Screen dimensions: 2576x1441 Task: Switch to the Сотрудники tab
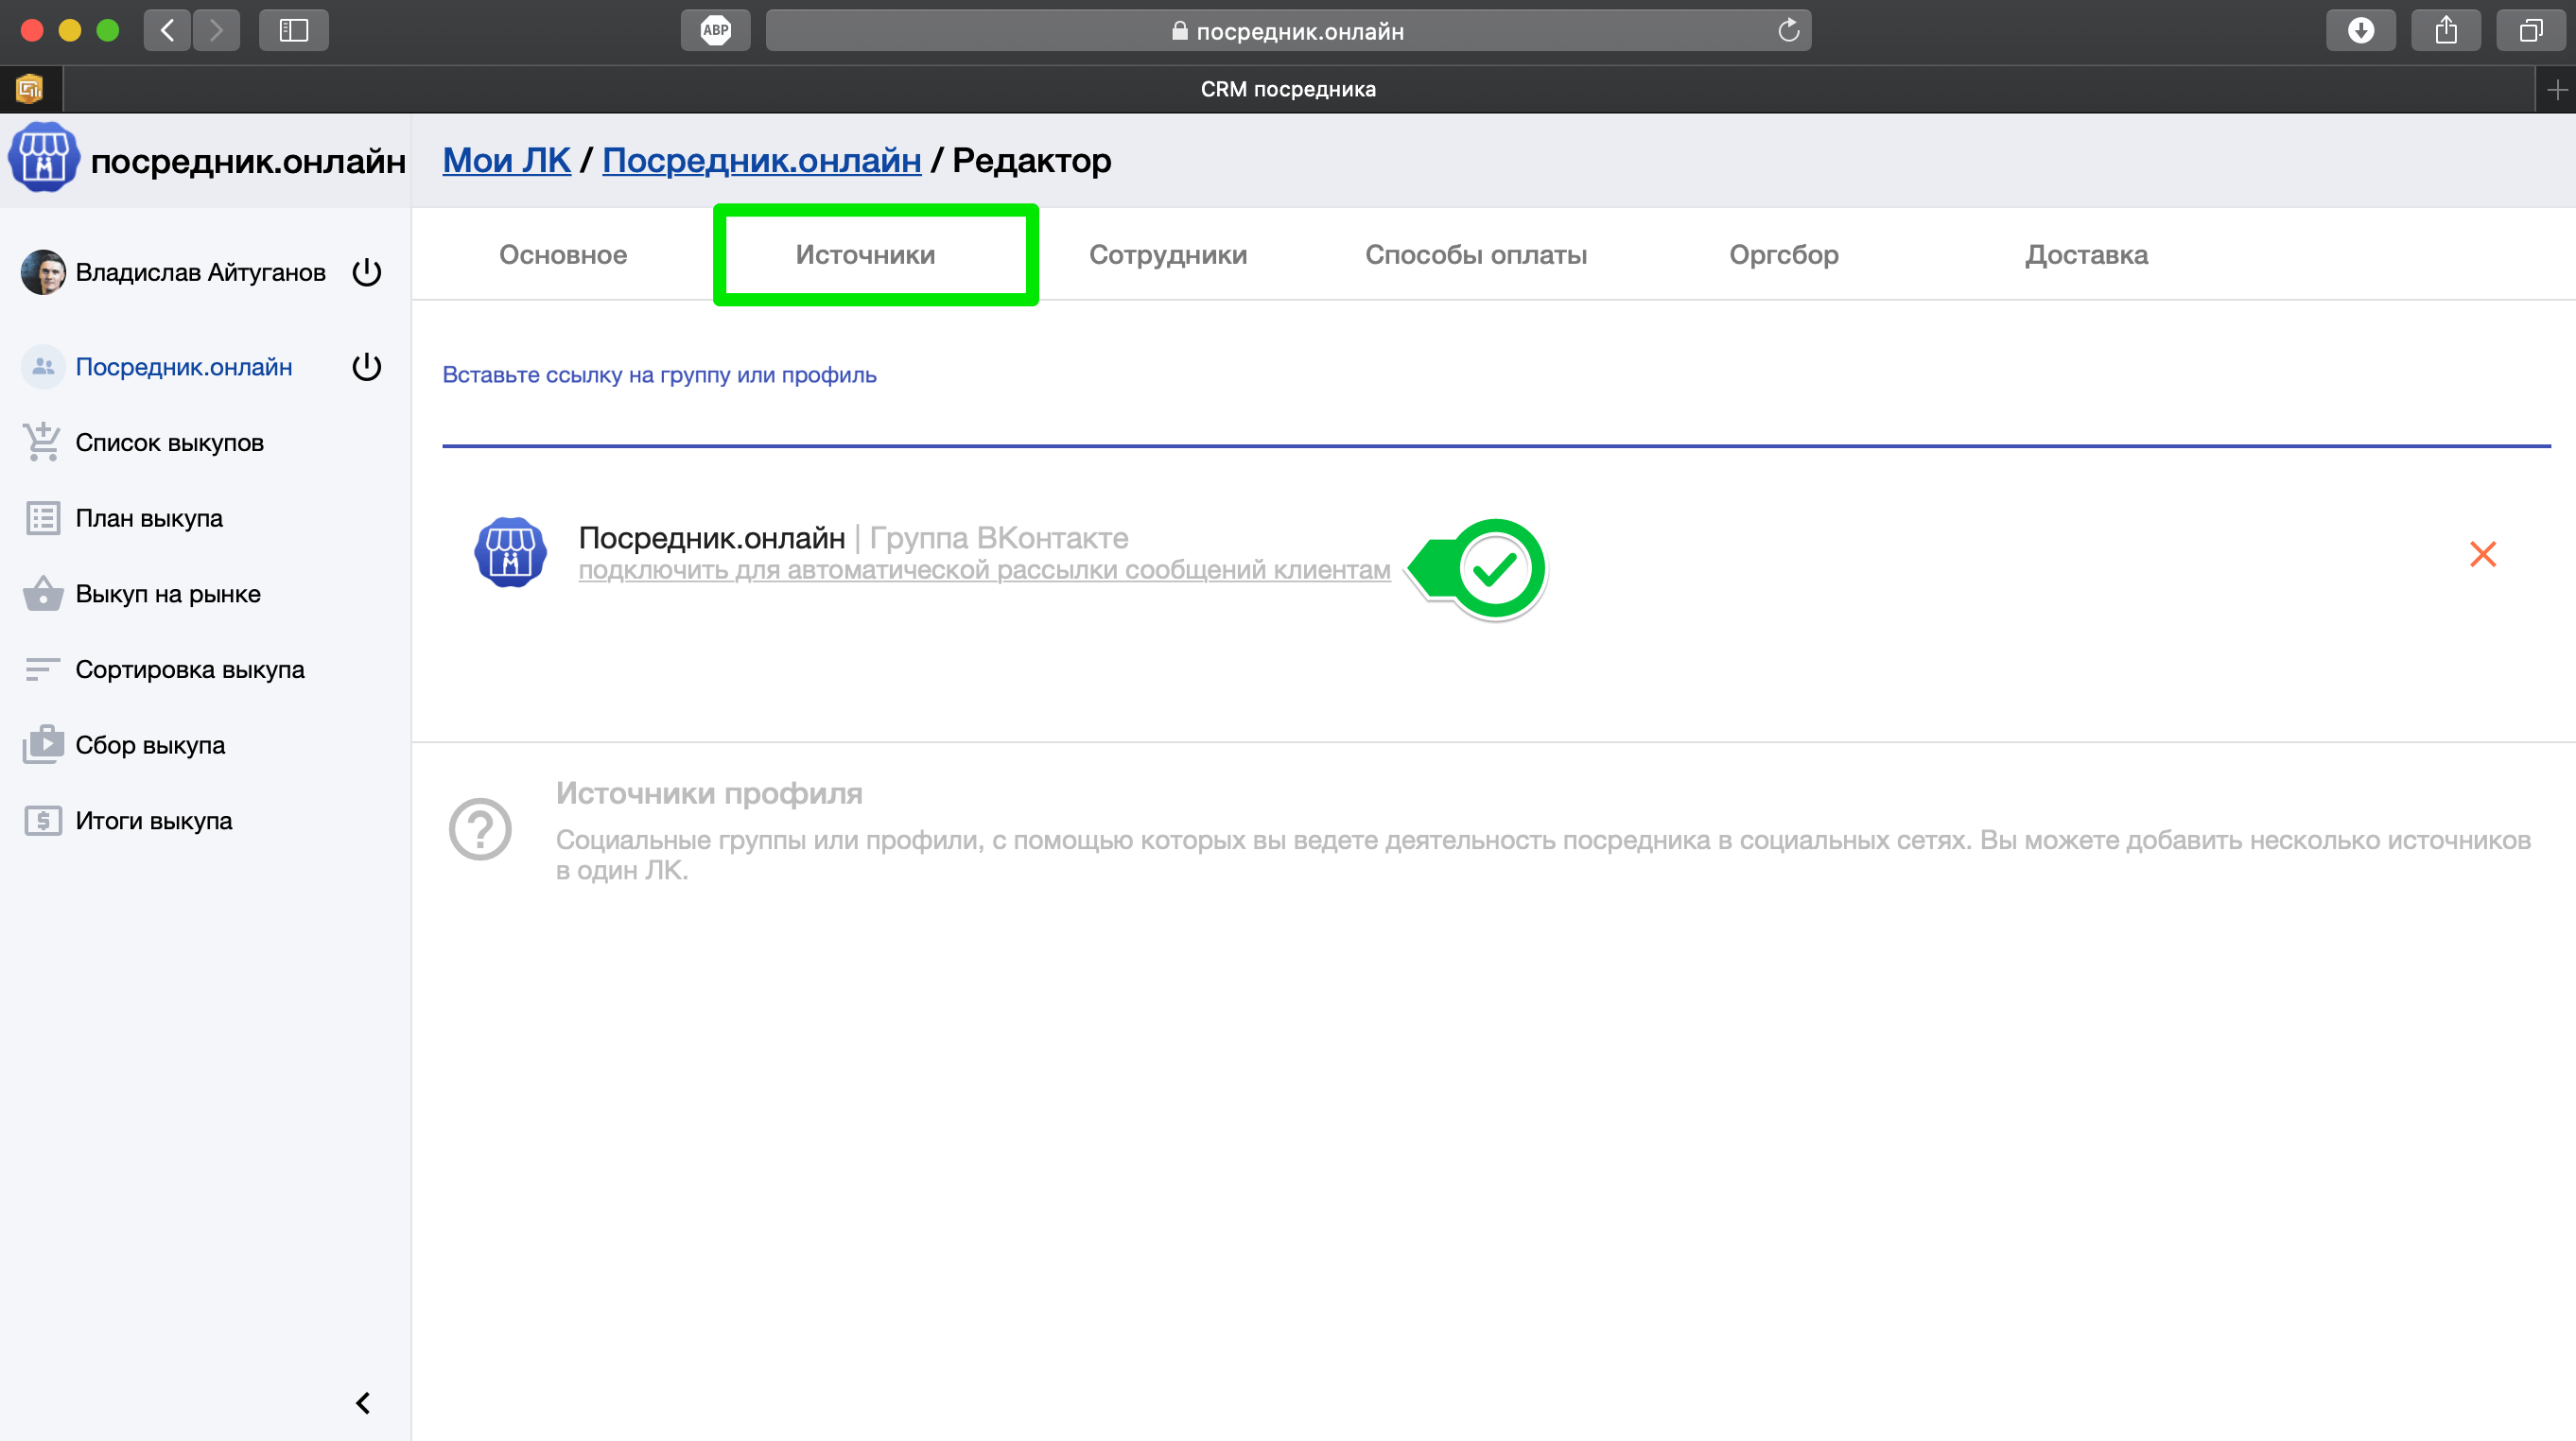tap(1167, 255)
